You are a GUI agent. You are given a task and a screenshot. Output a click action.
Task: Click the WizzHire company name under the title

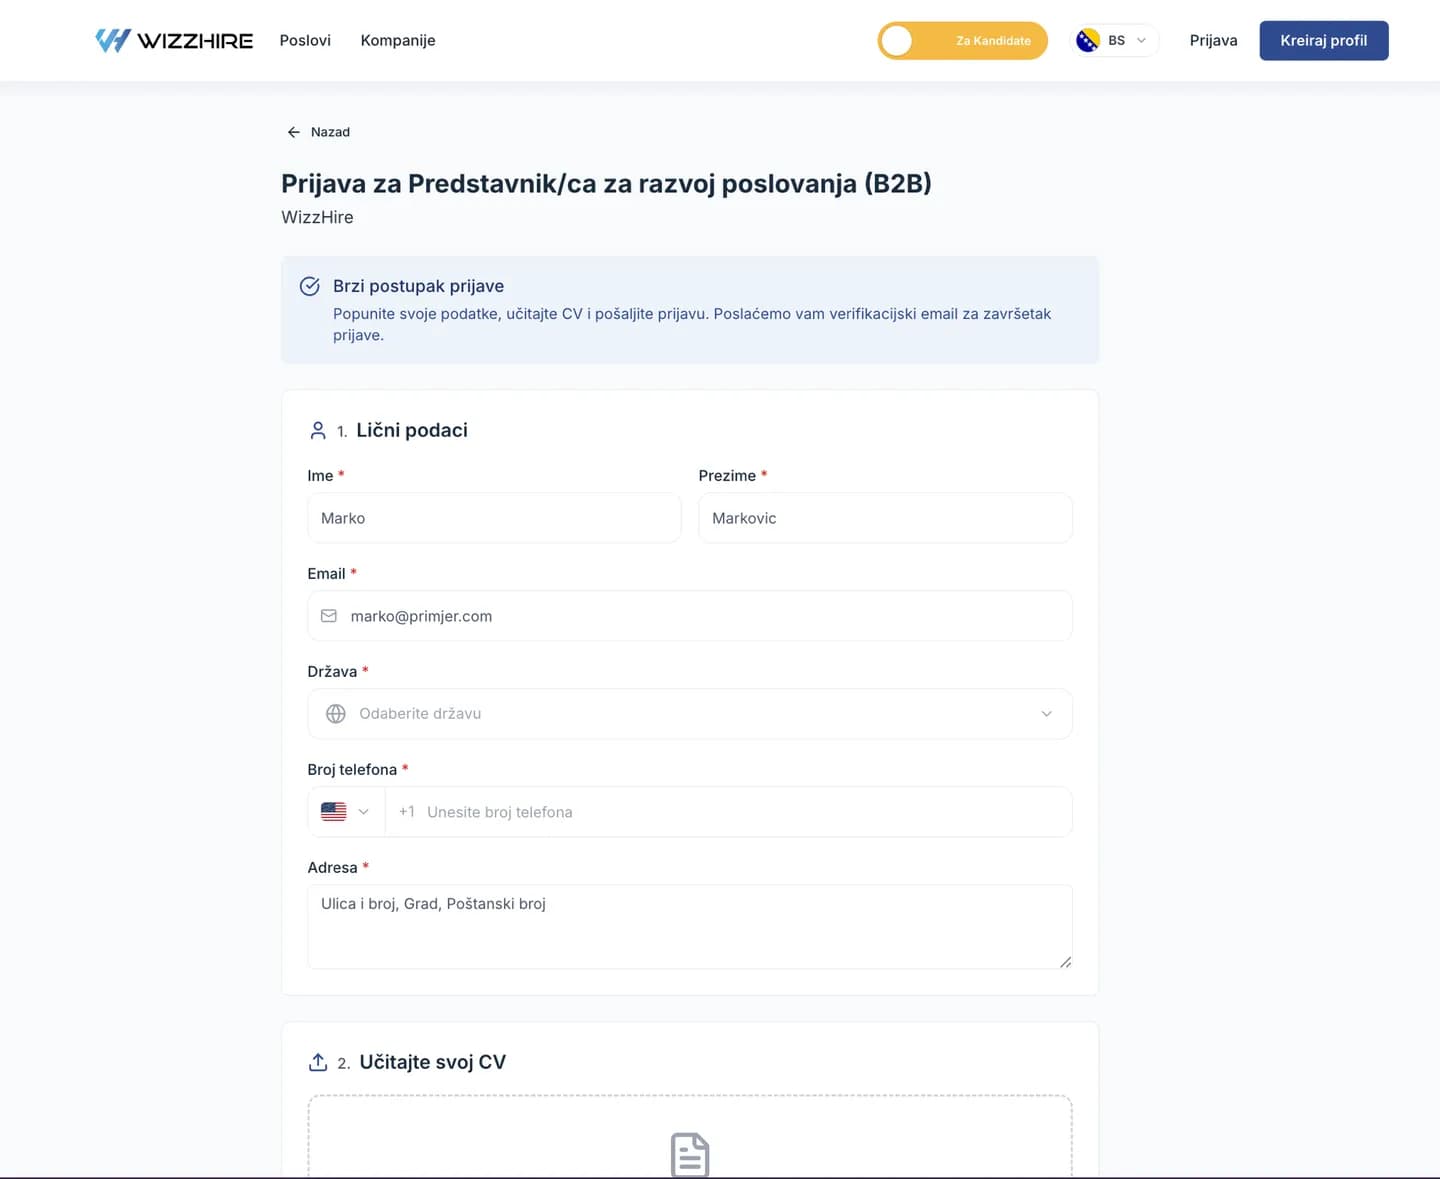click(x=317, y=217)
